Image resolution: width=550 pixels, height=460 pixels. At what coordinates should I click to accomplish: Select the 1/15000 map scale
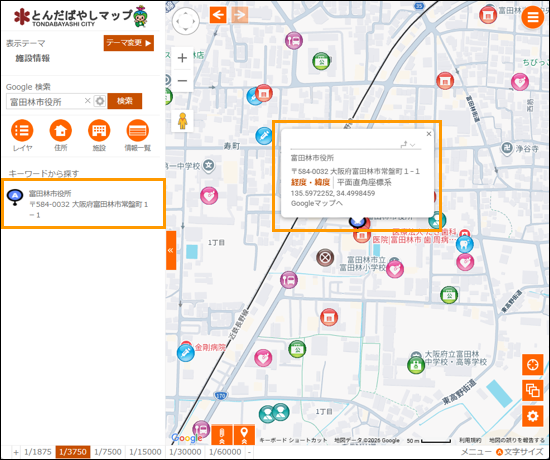pos(145,452)
